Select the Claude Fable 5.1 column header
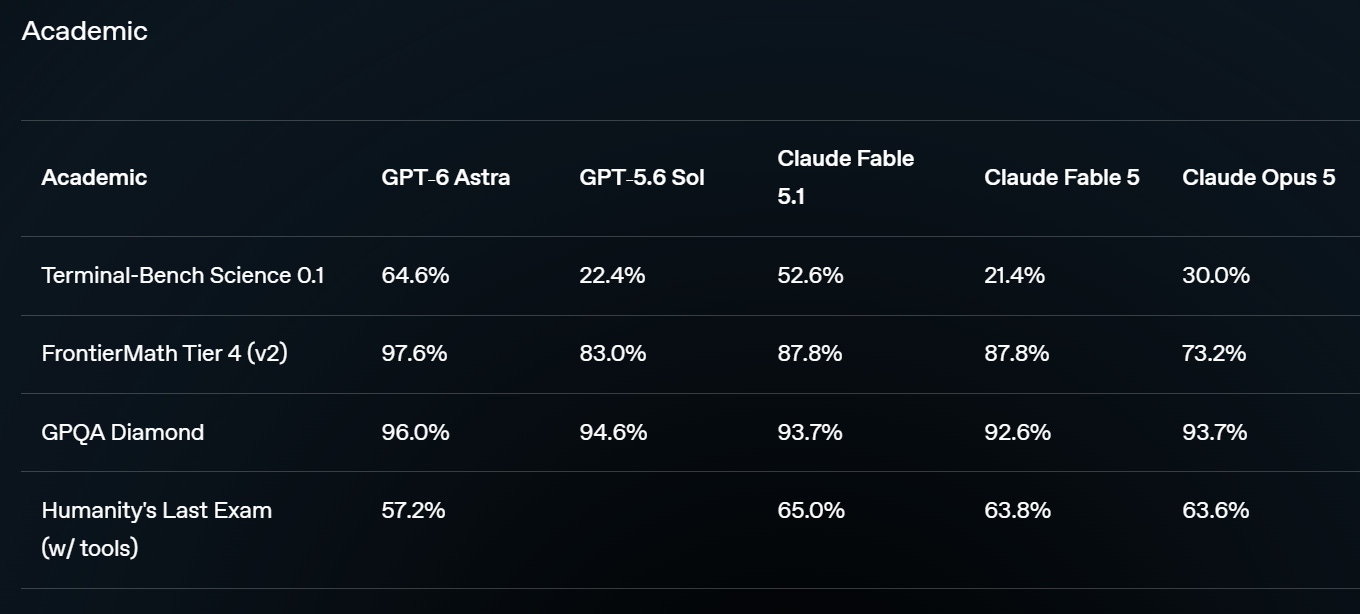Screen dimensions: 1360x614 [846, 177]
